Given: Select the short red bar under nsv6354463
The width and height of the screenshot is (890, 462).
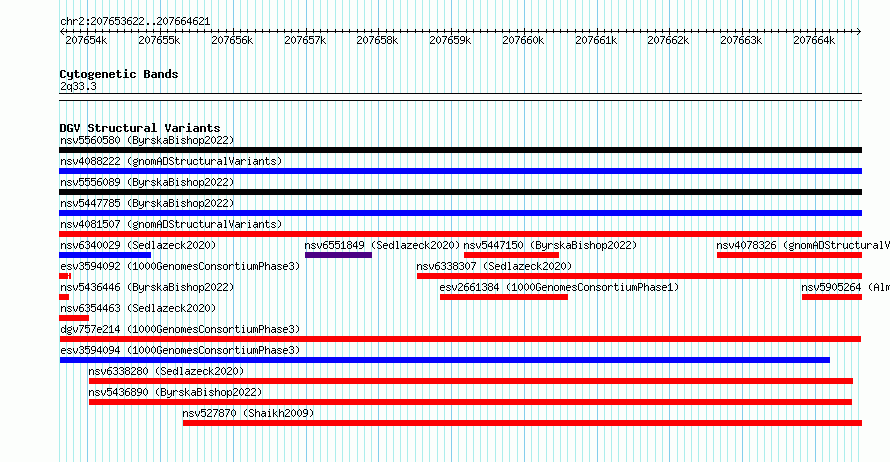Looking at the screenshot, I should 74,318.
